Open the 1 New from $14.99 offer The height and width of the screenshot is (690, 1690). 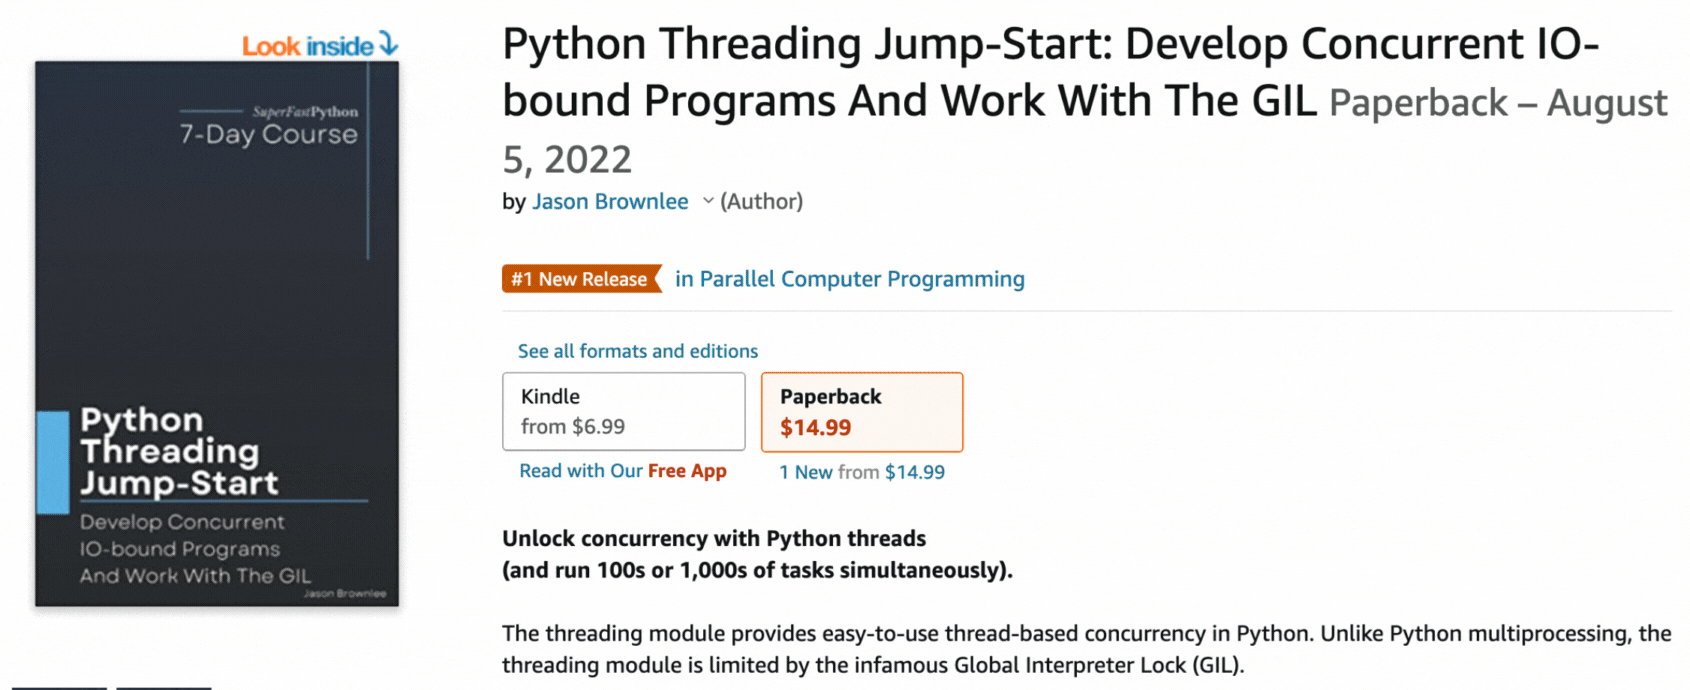pos(862,472)
